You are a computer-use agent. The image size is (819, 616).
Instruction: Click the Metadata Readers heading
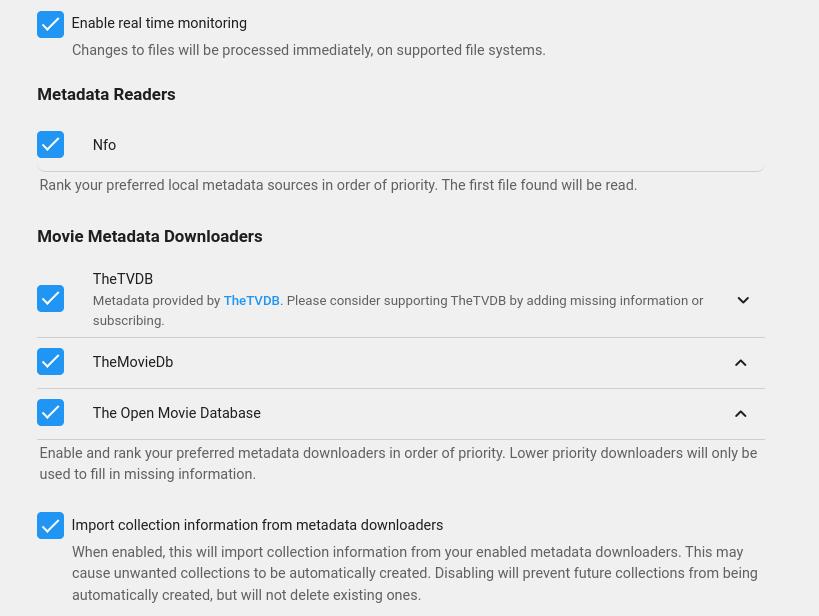[106, 94]
